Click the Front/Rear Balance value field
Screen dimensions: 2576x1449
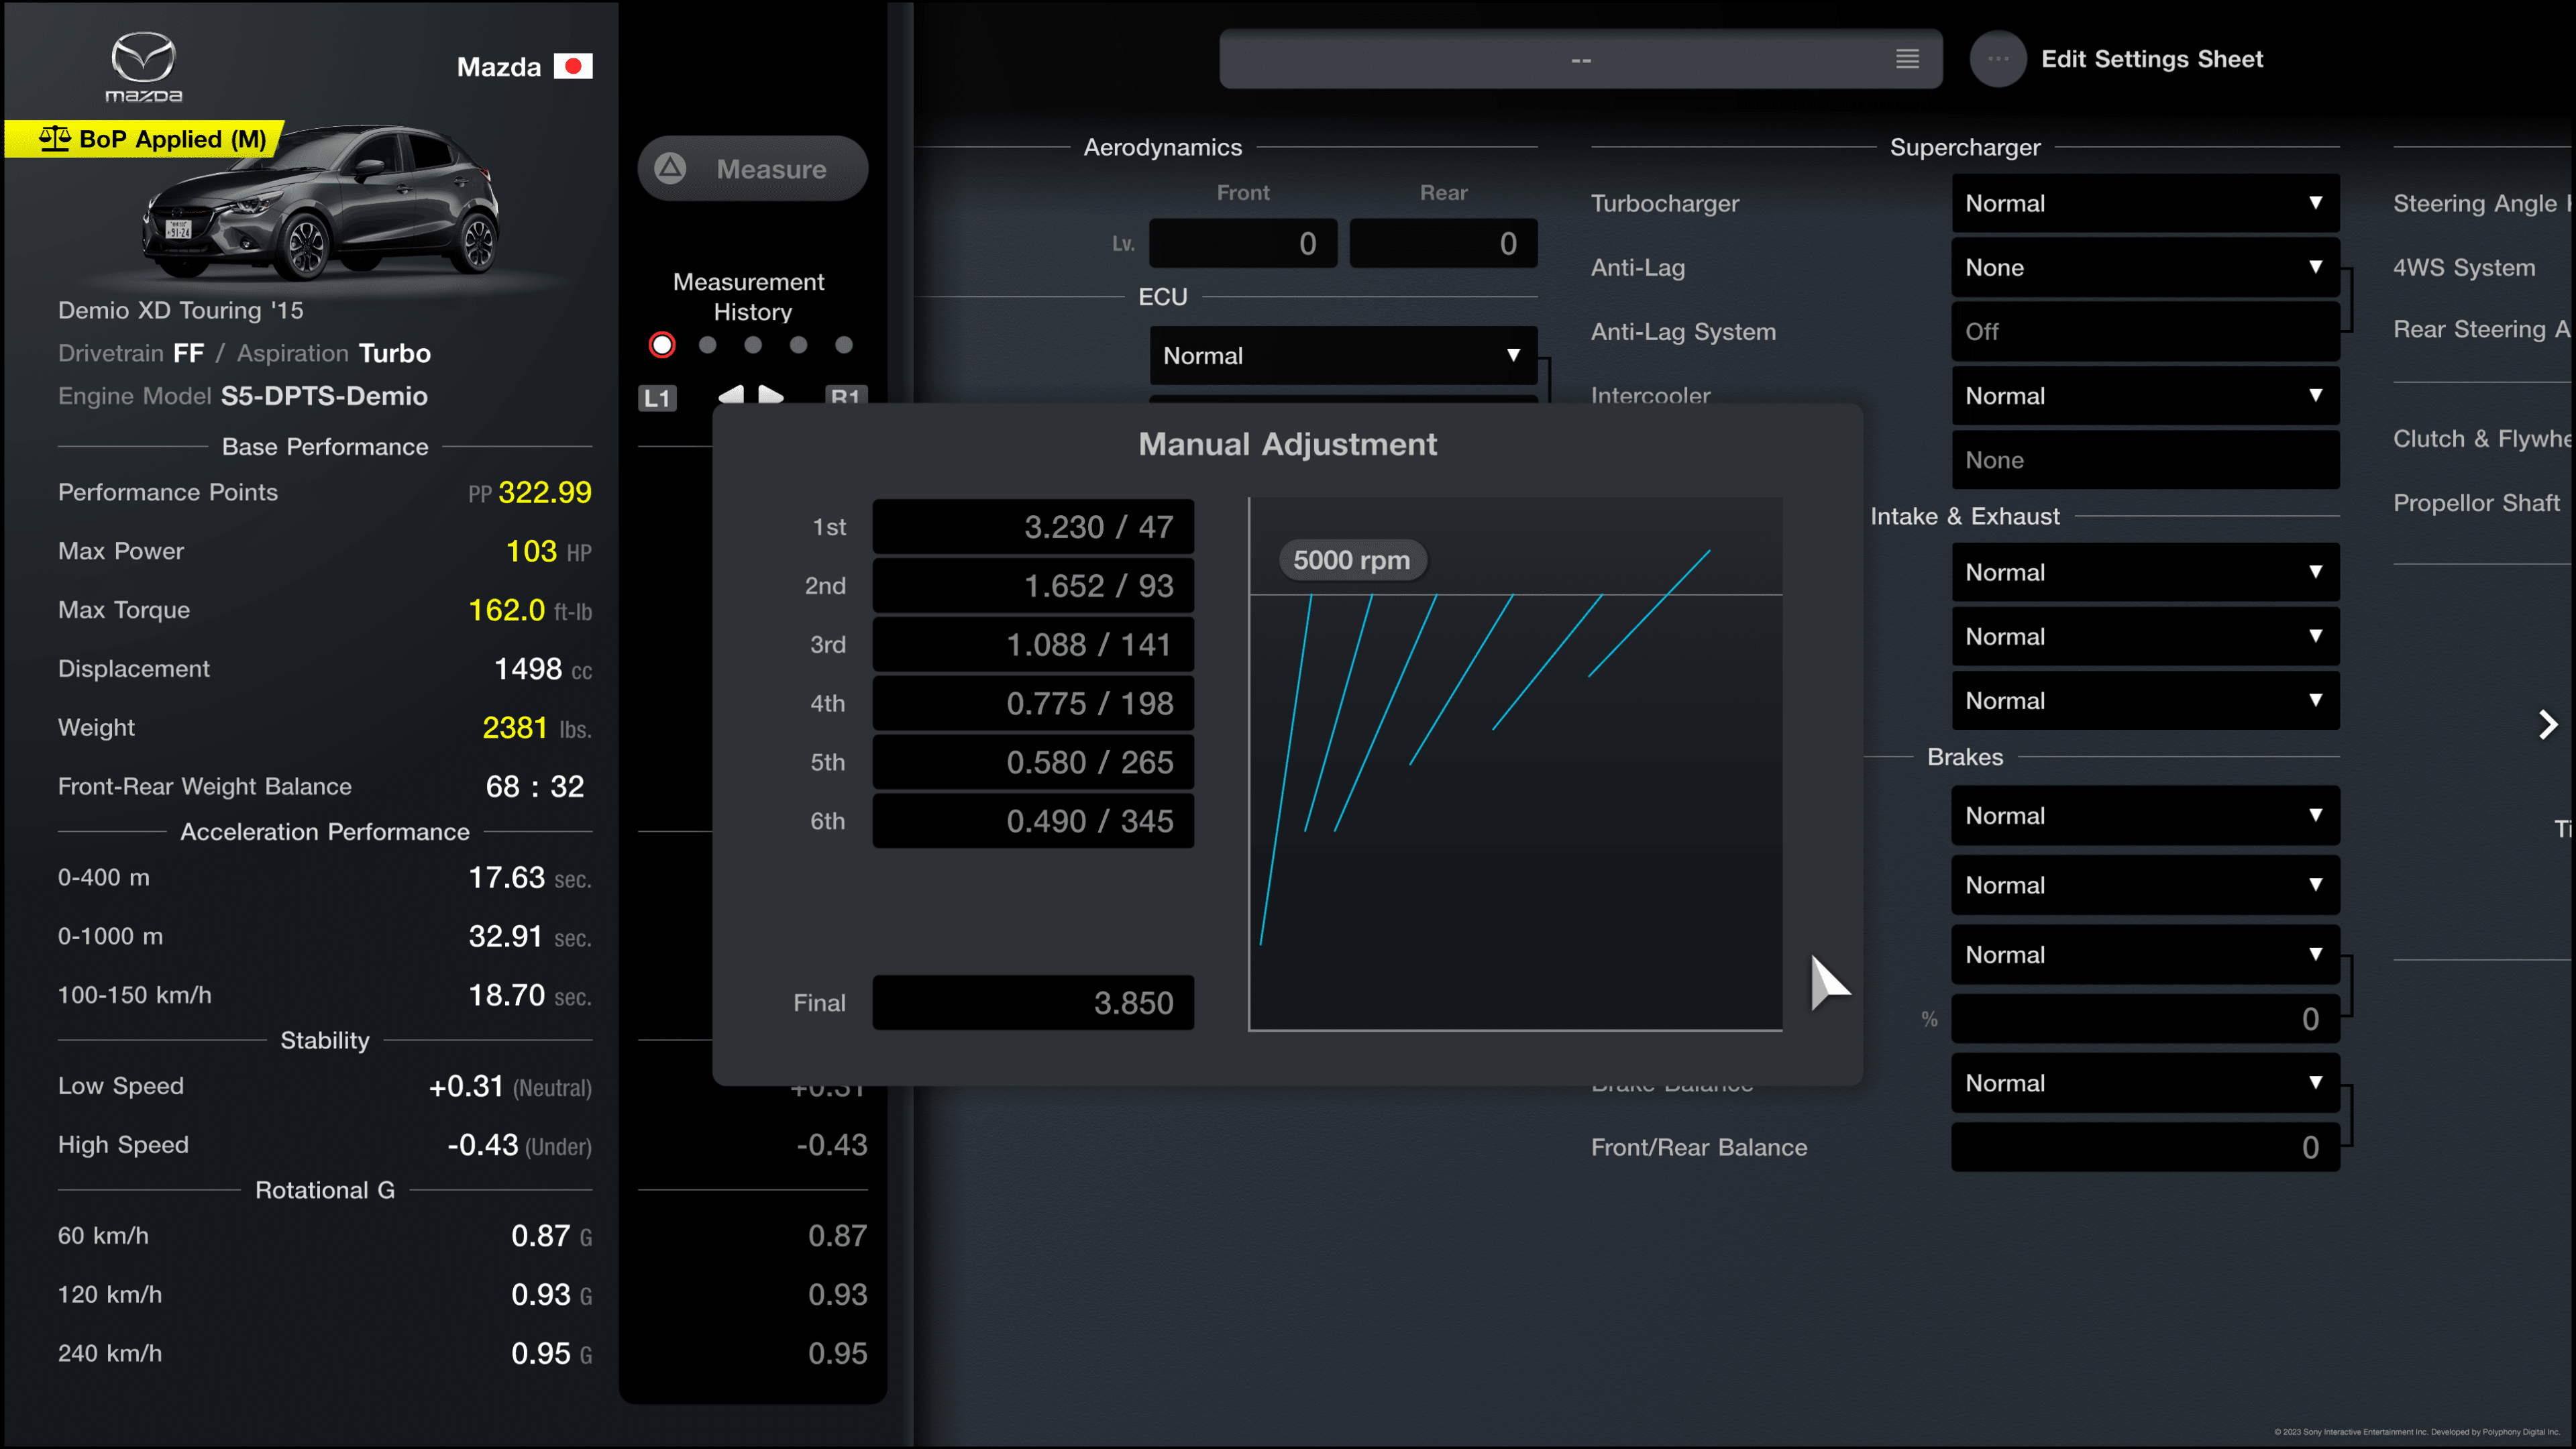point(2145,1147)
